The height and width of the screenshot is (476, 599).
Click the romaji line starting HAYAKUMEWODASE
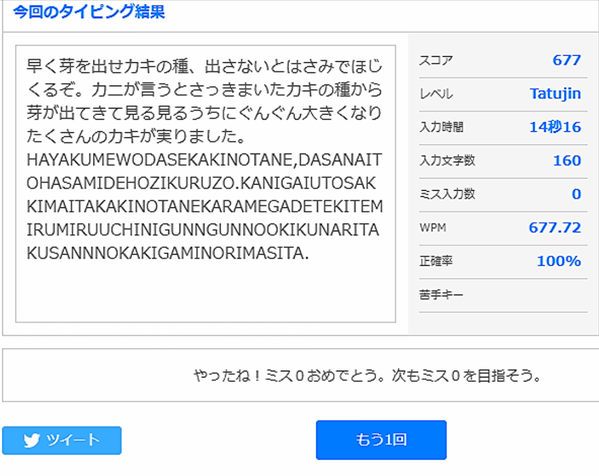(x=204, y=160)
